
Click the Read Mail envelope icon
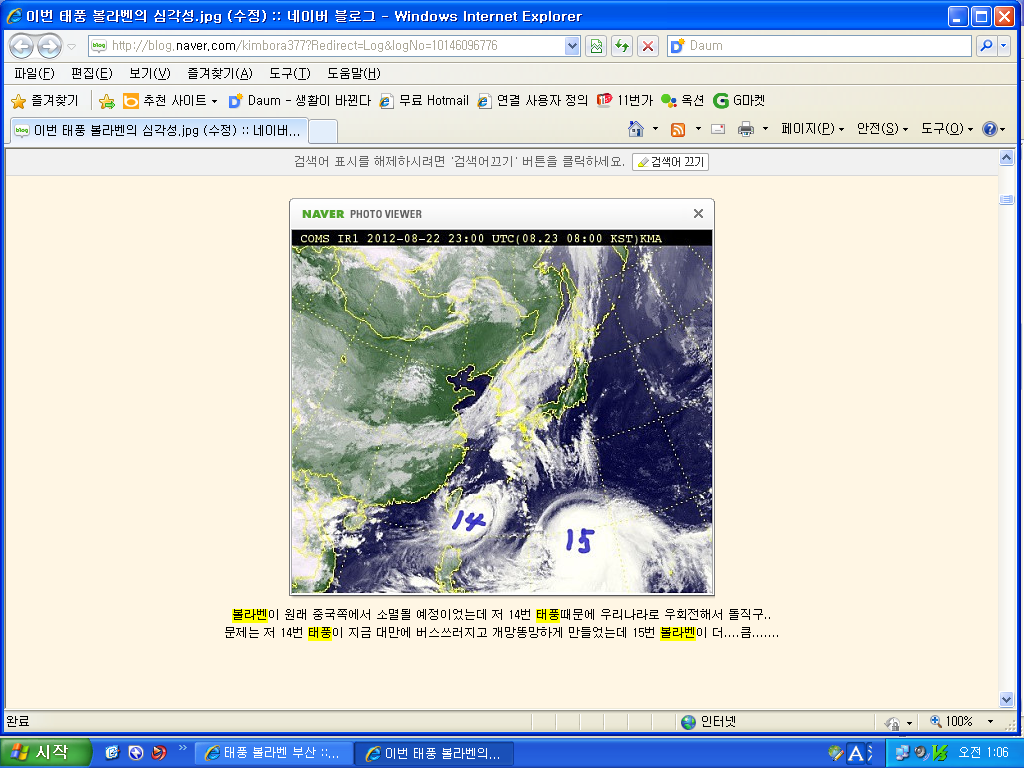click(x=718, y=129)
